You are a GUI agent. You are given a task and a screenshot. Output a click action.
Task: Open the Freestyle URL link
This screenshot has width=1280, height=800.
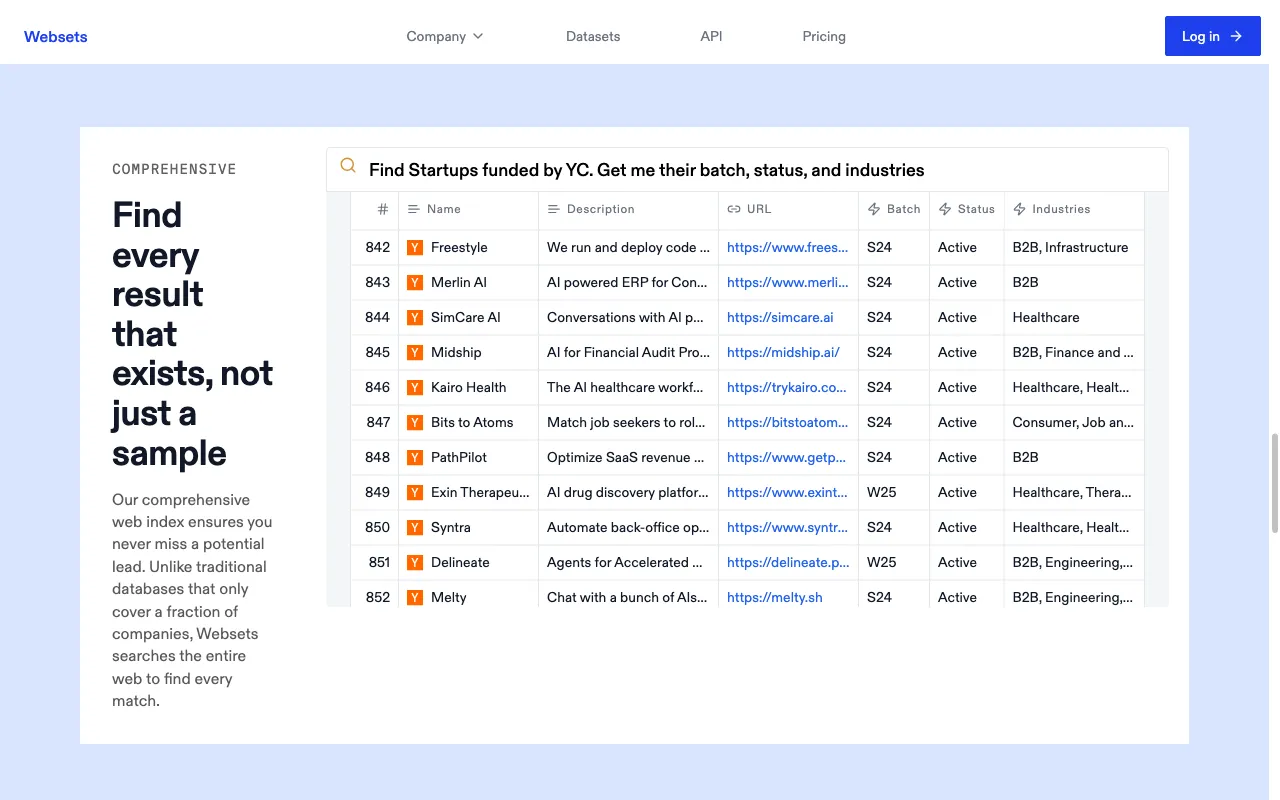[787, 247]
